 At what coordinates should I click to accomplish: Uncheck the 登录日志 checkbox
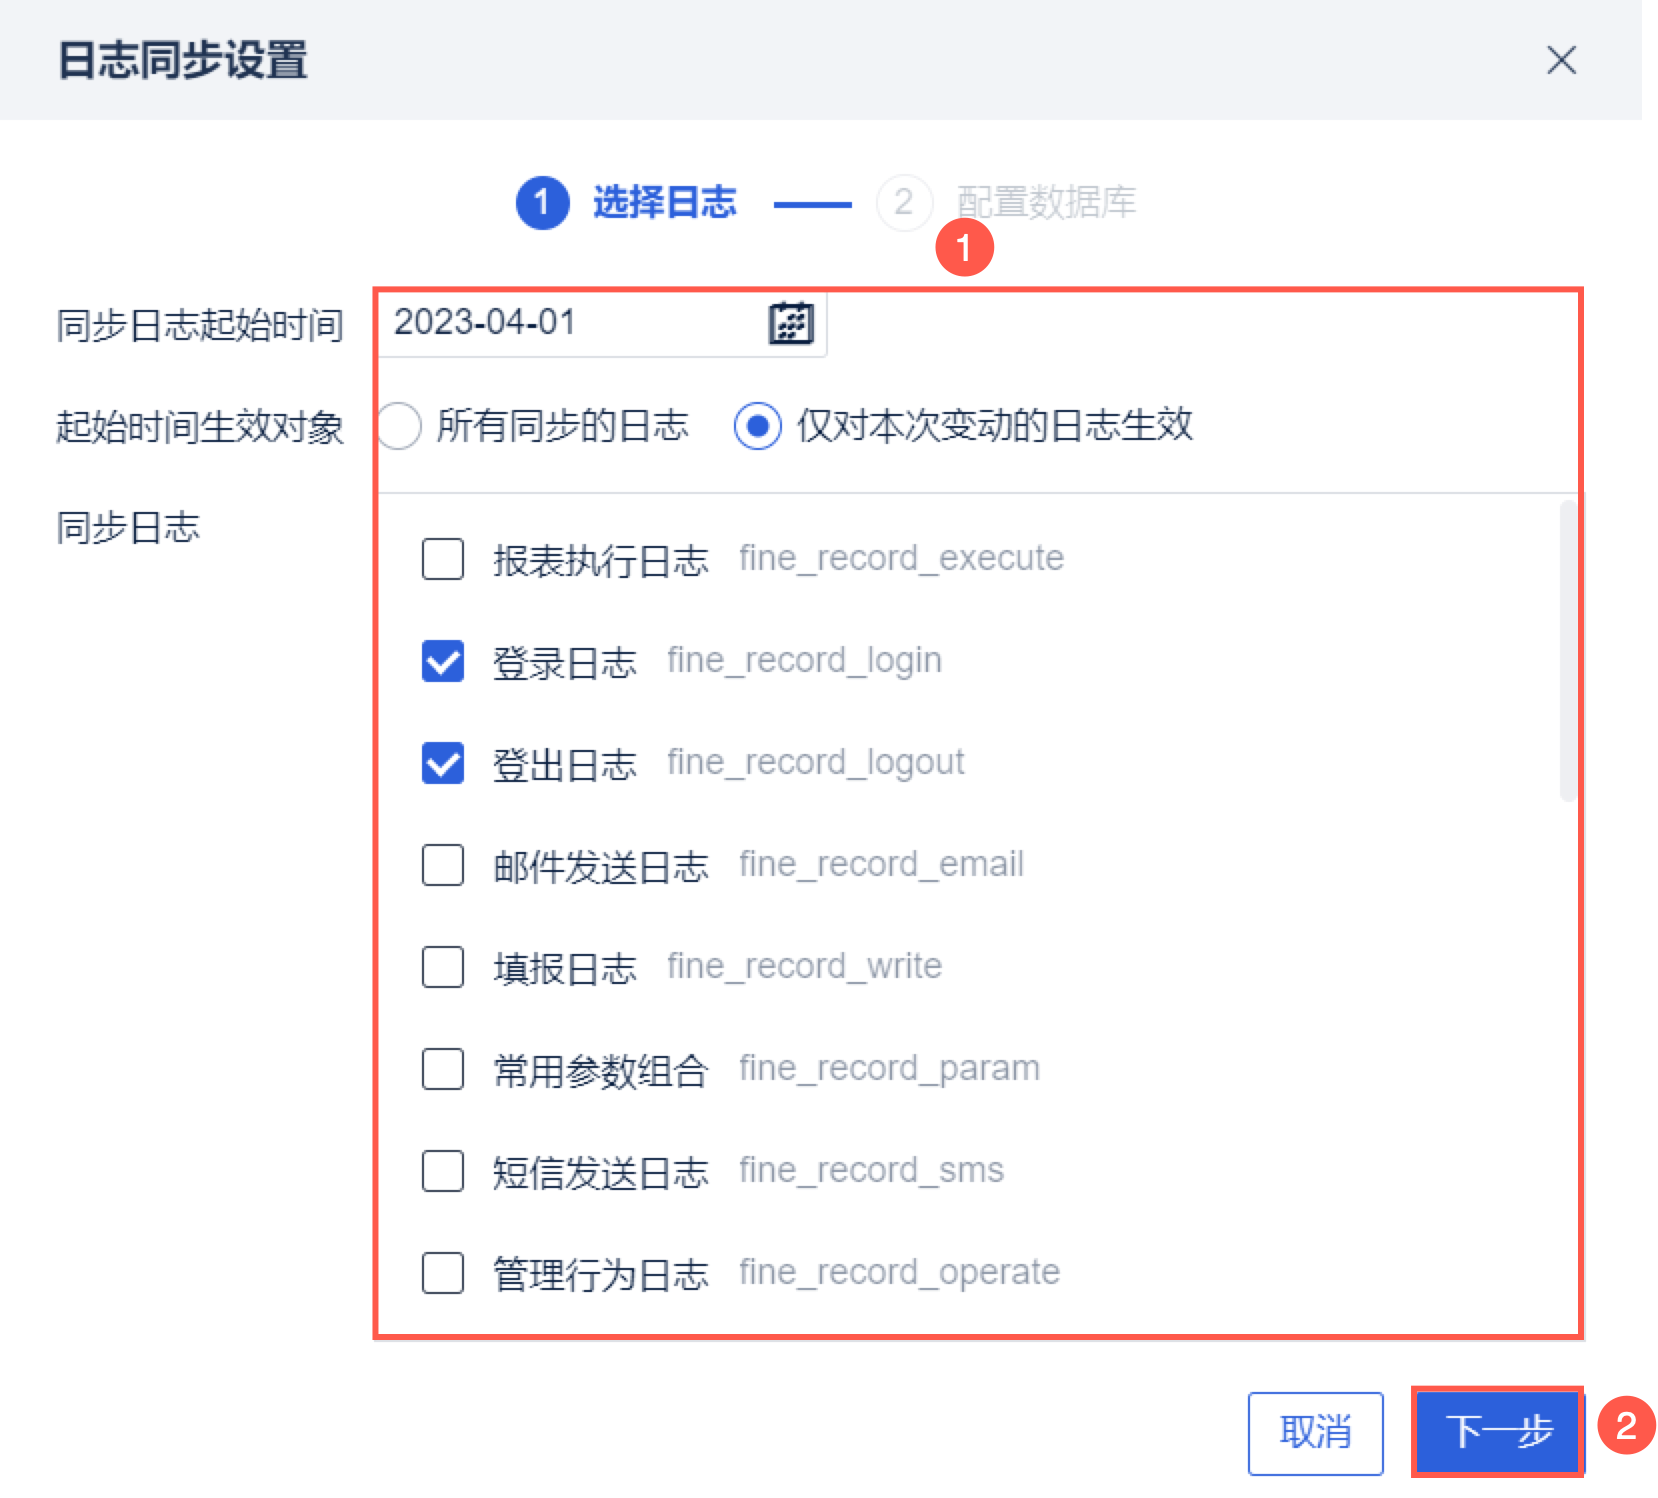point(443,661)
